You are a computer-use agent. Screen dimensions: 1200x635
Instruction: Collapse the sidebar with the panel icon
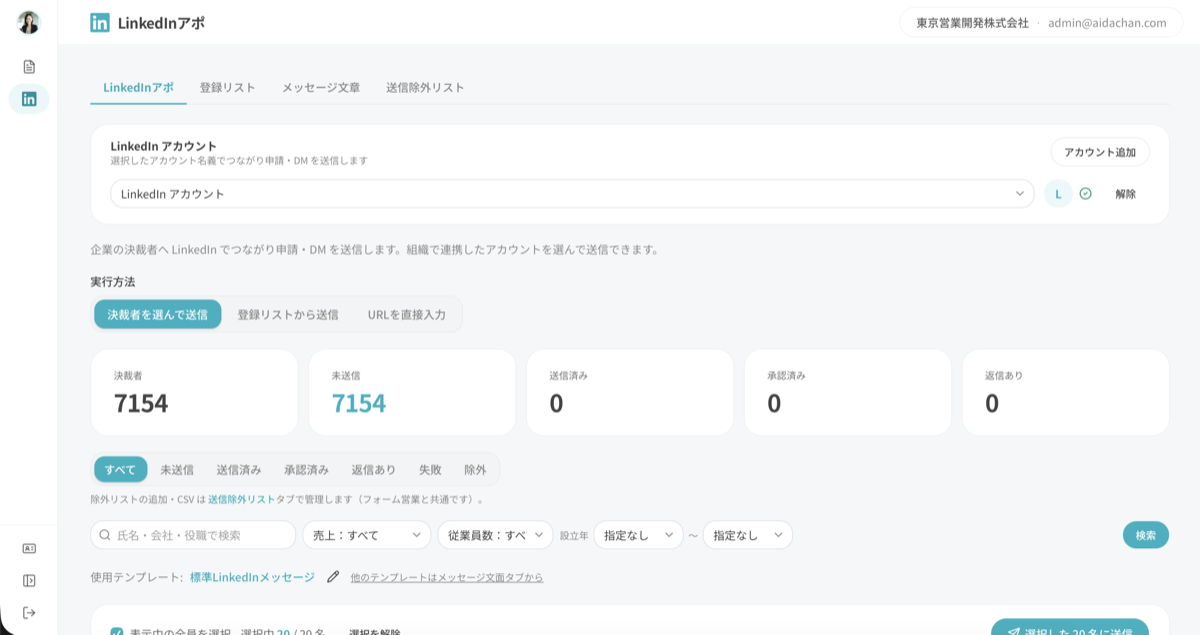[x=29, y=580]
